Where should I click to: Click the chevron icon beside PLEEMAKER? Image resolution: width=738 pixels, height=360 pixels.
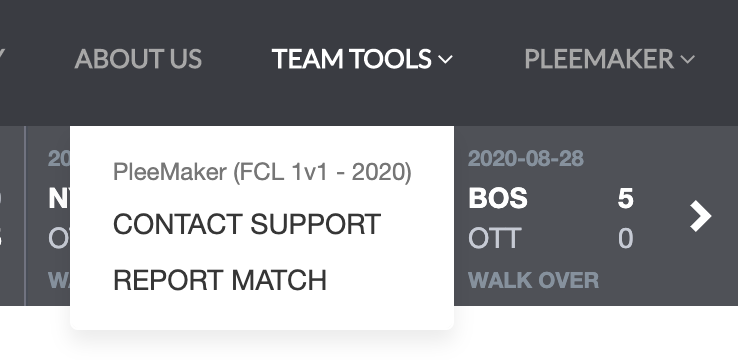pyautogui.click(x=688, y=59)
